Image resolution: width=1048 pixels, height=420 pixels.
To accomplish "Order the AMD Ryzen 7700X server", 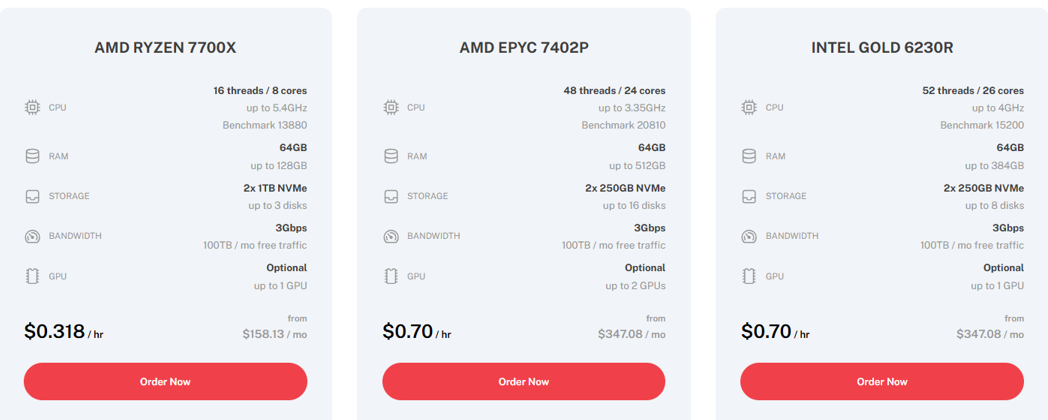I will coord(165,381).
